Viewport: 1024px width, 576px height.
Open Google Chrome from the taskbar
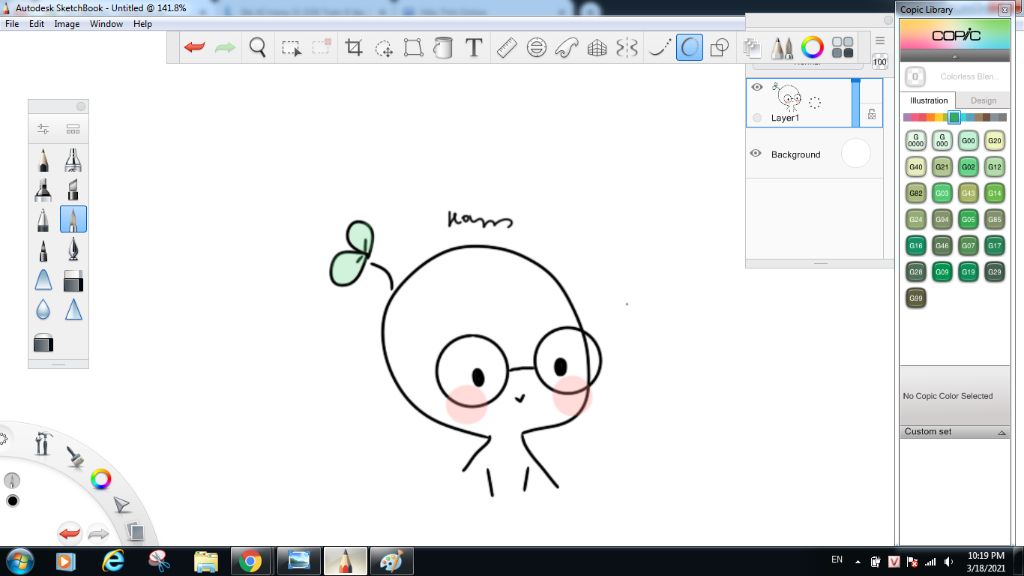(x=249, y=561)
